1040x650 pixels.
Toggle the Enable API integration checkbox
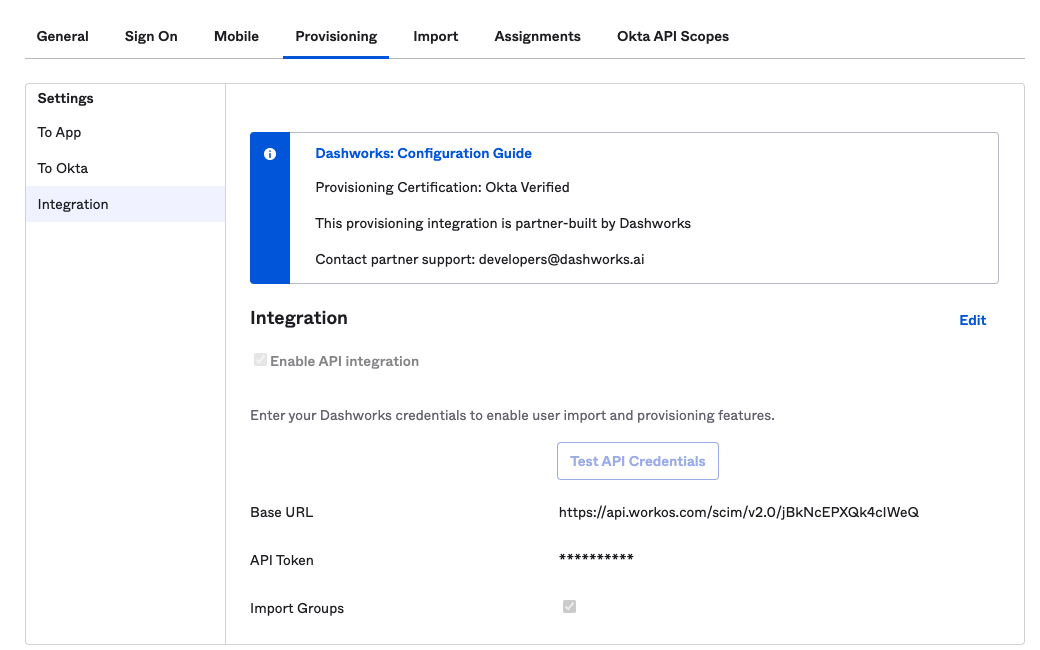(x=260, y=360)
